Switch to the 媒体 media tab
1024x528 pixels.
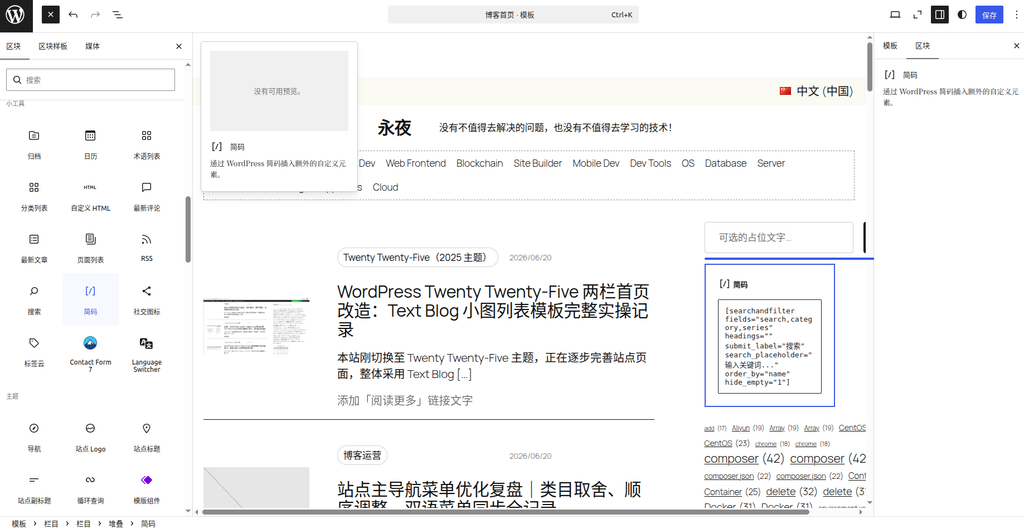tap(93, 46)
